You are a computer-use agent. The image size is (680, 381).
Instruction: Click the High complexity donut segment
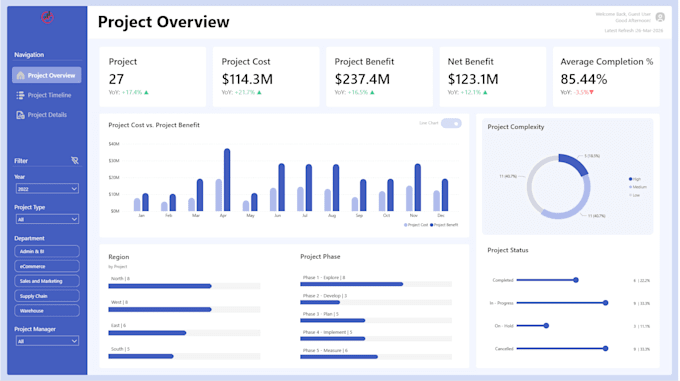(574, 164)
